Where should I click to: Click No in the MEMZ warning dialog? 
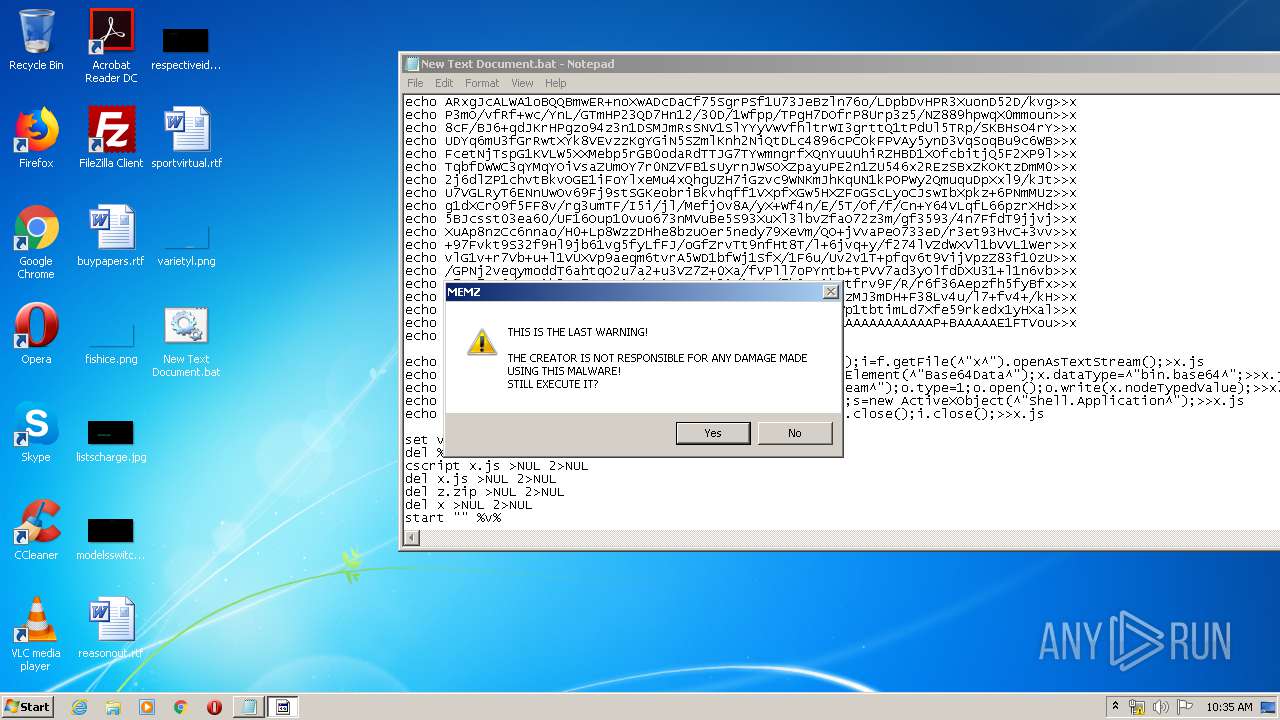(x=795, y=433)
